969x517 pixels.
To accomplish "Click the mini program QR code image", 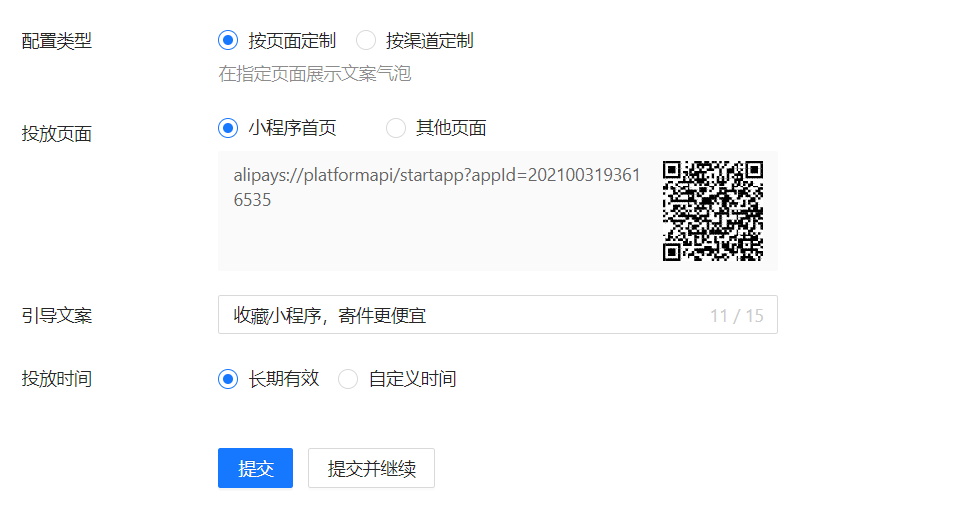I will click(713, 211).
